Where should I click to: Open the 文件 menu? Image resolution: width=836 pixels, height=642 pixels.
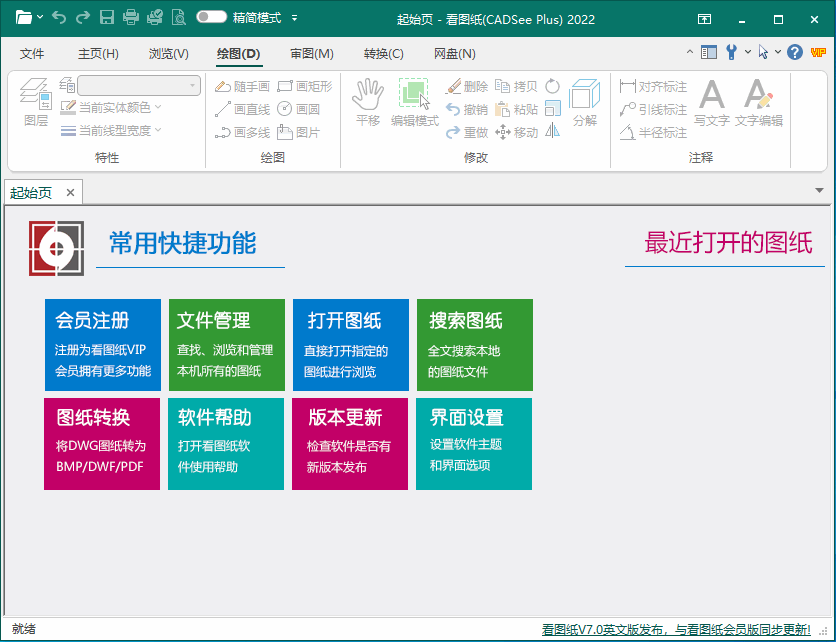pyautogui.click(x=32, y=54)
